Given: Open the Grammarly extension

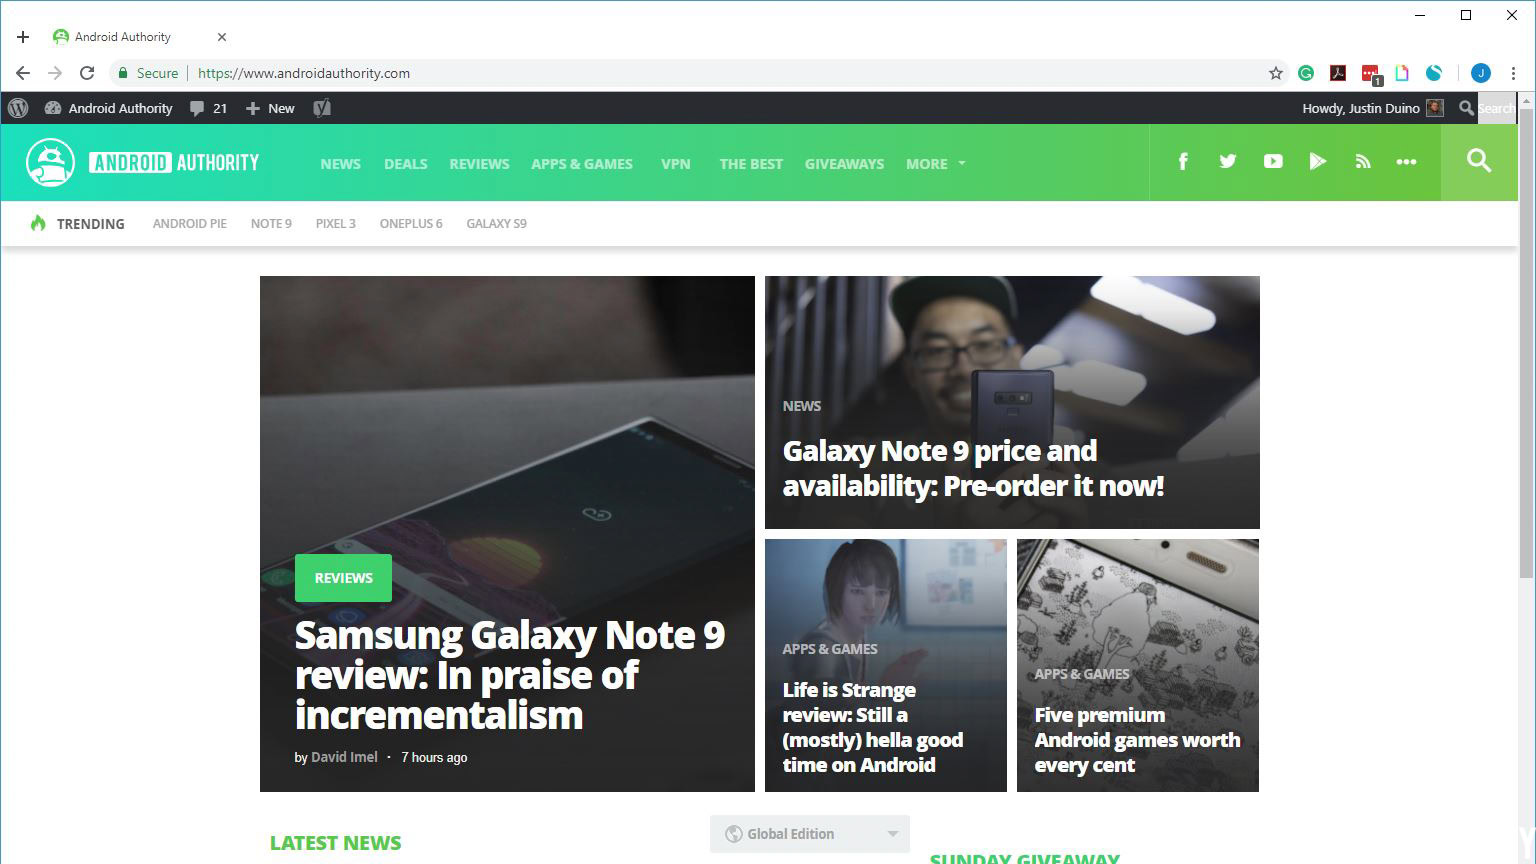Looking at the screenshot, I should point(1306,73).
